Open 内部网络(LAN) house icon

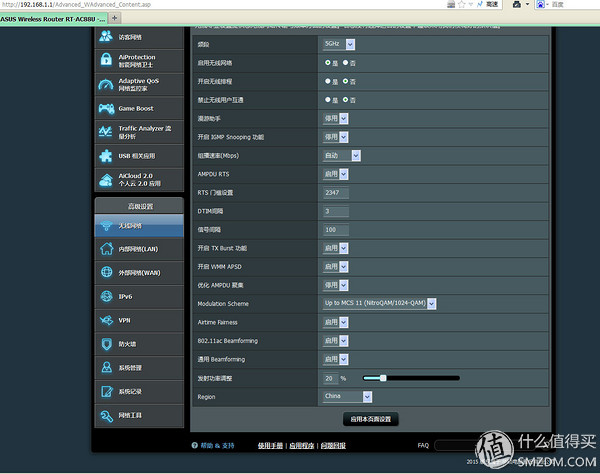click(x=106, y=249)
